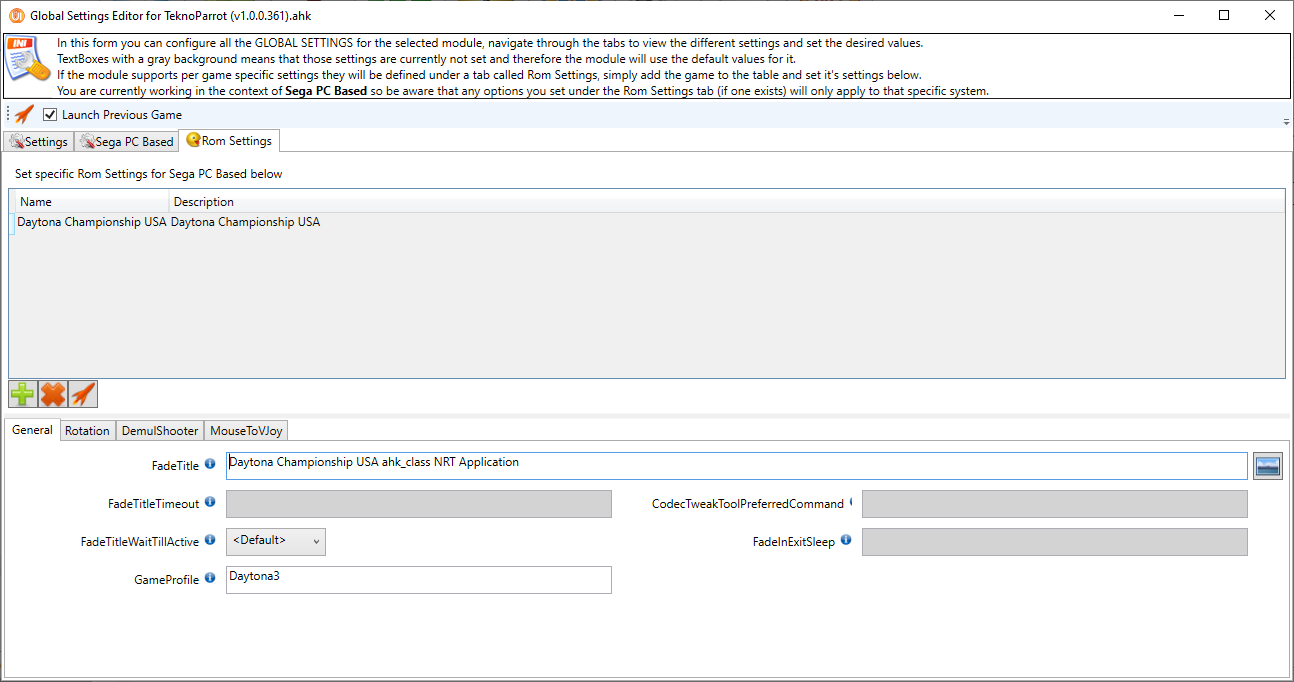The image size is (1294, 682).
Task: Show info for the FadeTitleTimeout setting
Action: (x=210, y=502)
